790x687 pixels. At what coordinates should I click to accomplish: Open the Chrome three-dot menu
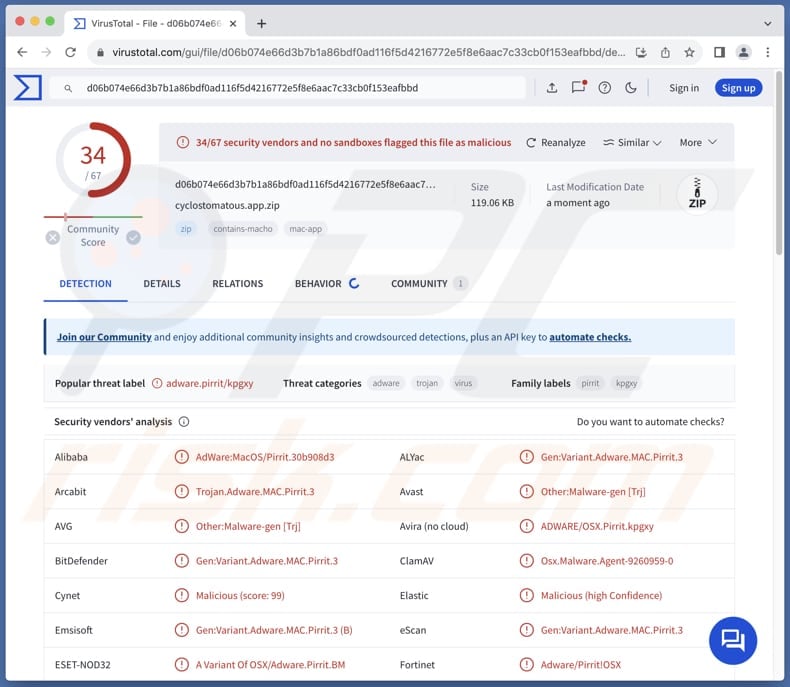[x=767, y=52]
